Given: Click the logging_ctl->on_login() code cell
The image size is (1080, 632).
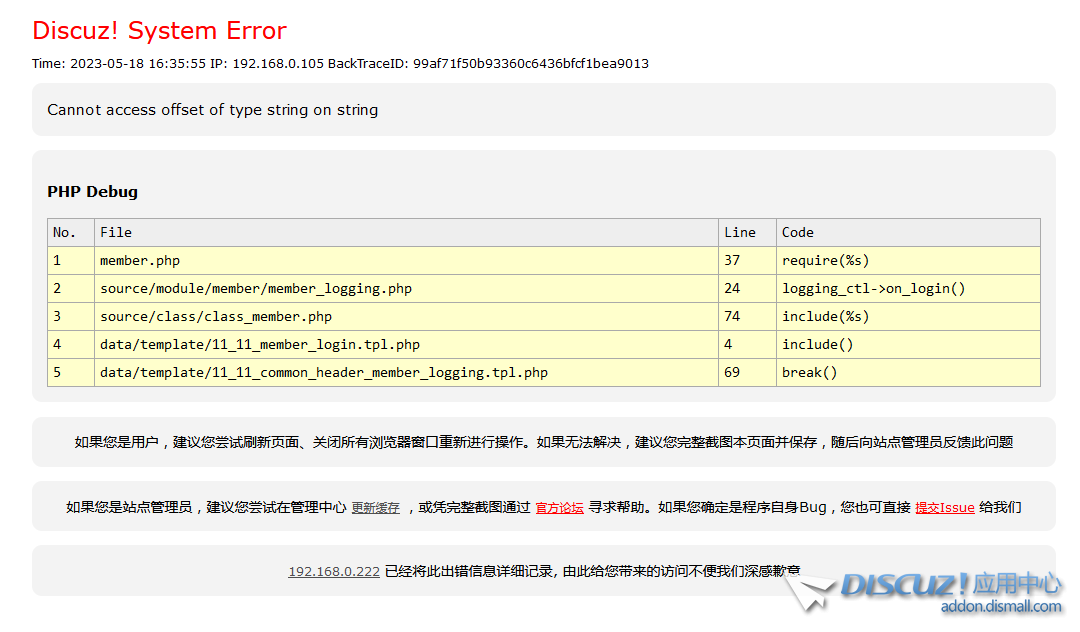Looking at the screenshot, I should [873, 288].
